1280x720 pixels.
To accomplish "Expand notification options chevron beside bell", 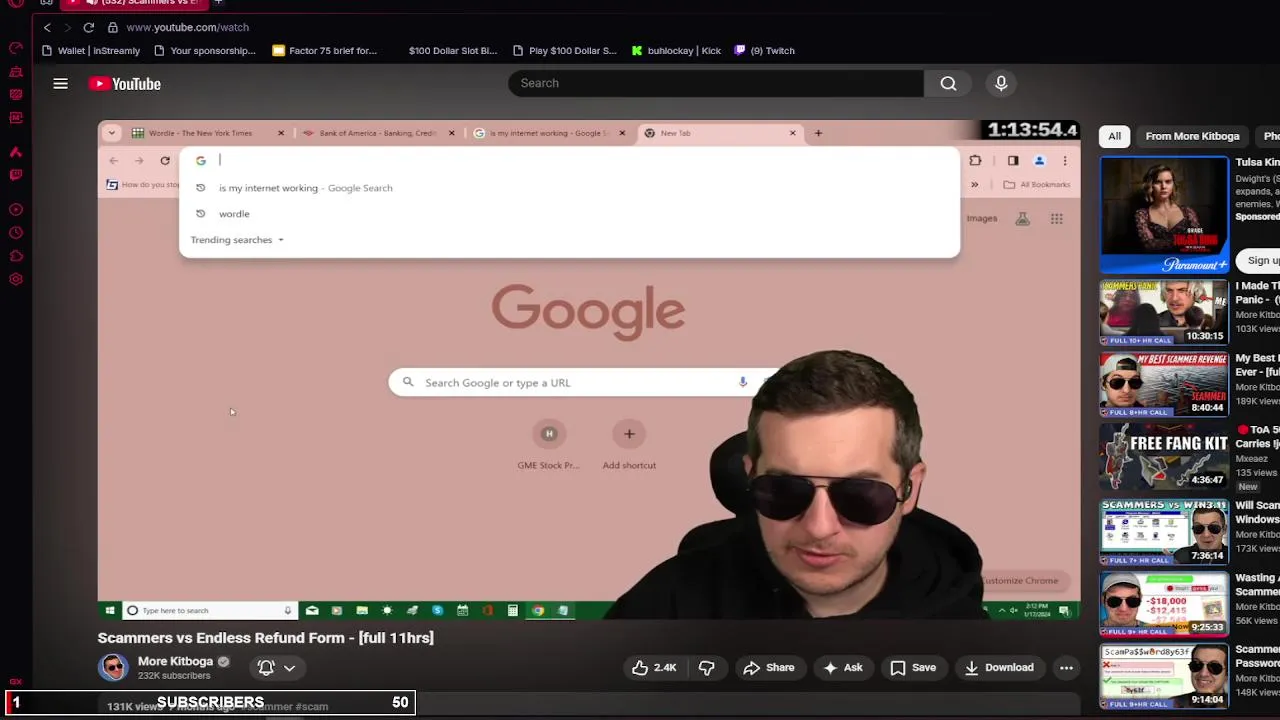I will pyautogui.click(x=289, y=668).
